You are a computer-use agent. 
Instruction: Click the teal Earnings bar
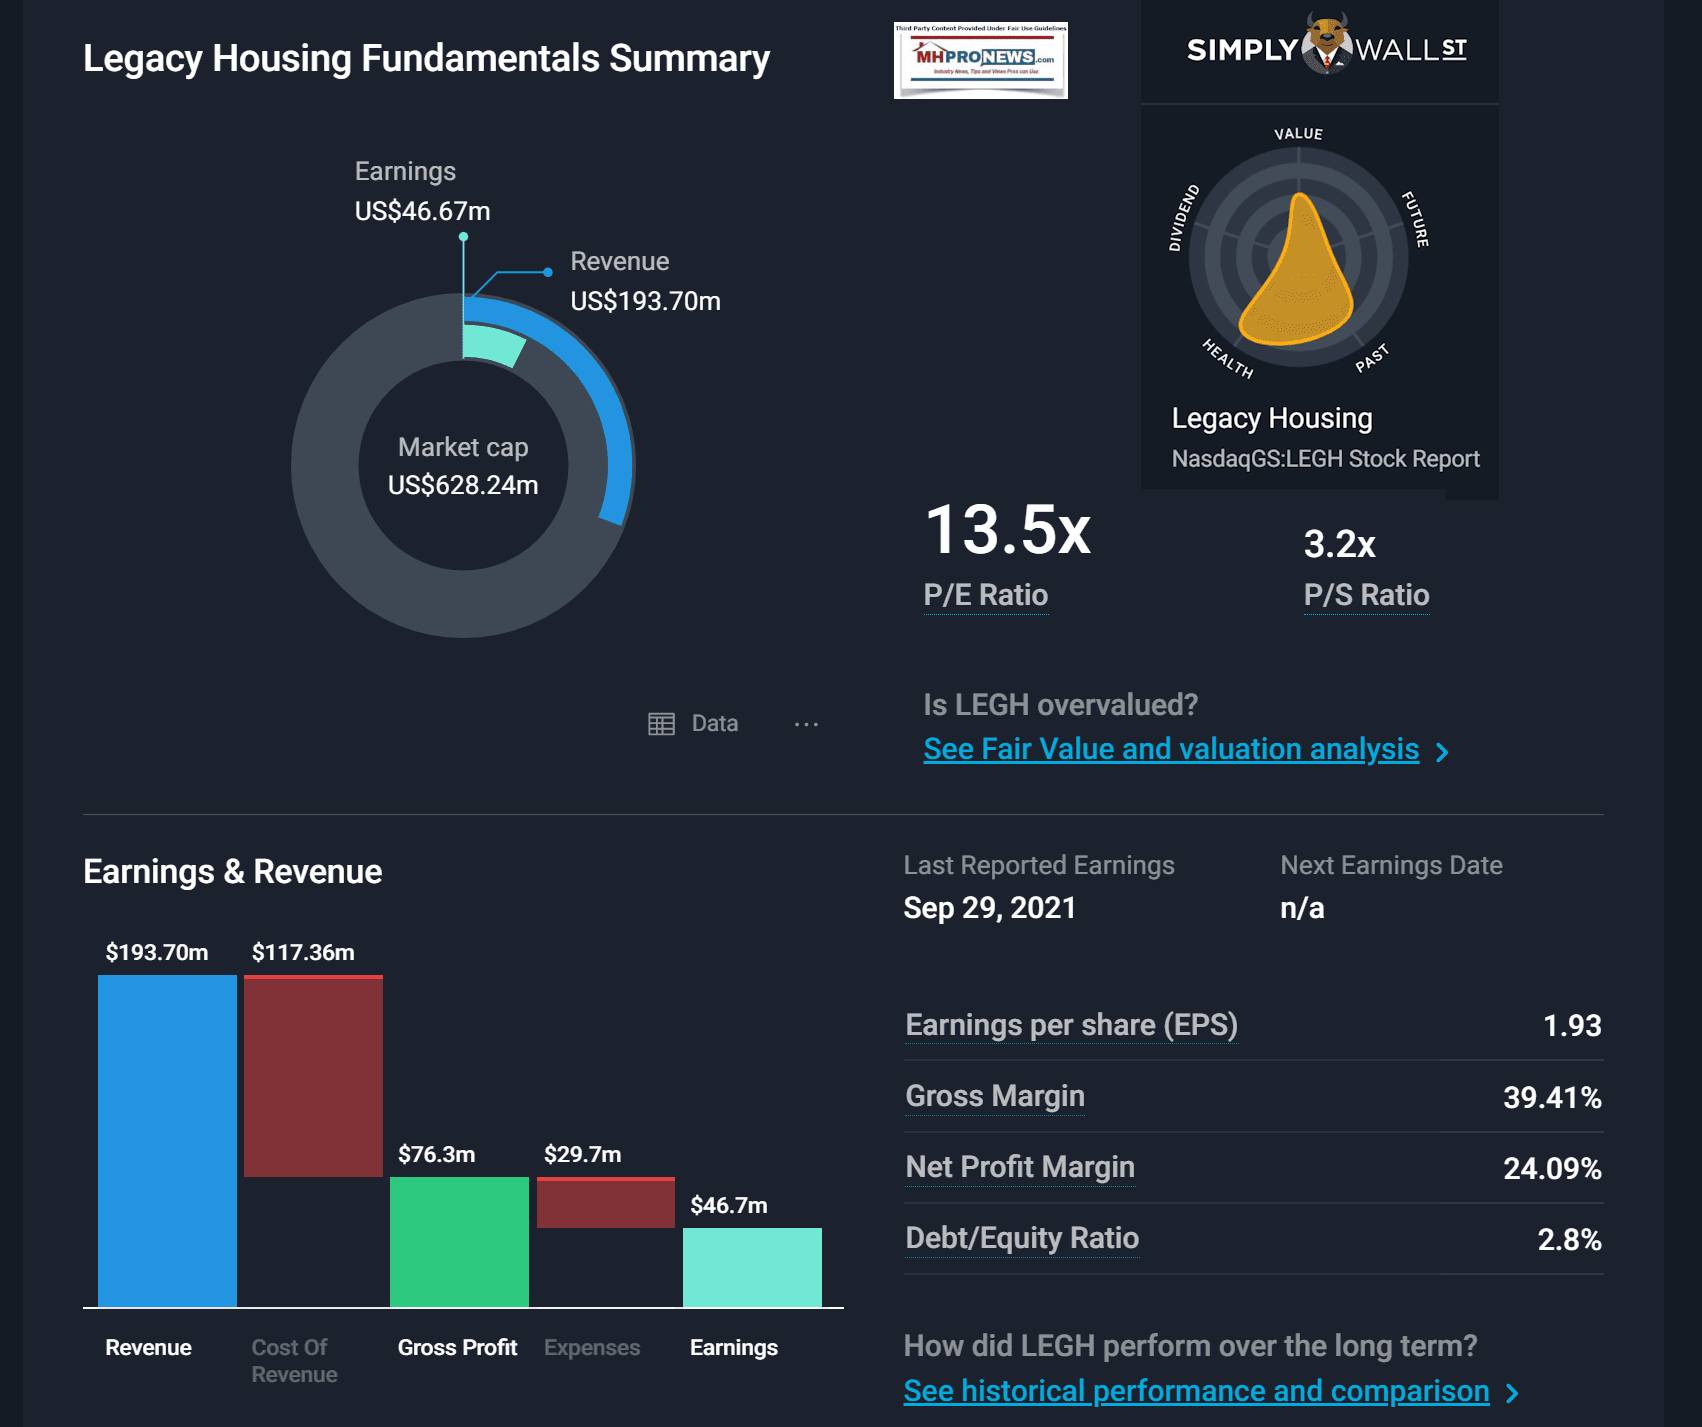coord(752,1267)
